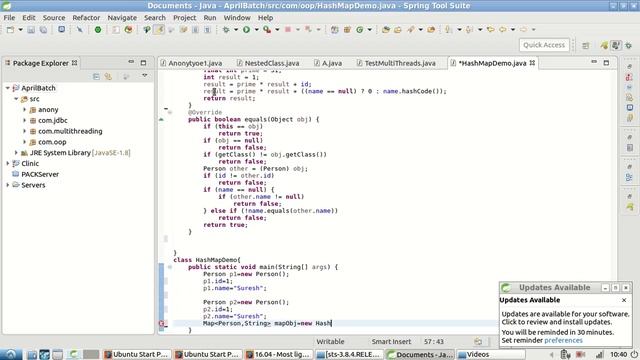The width and height of the screenshot is (640, 360).
Task: Open the Debug configurations dropdown arrow
Action: tap(236, 29)
